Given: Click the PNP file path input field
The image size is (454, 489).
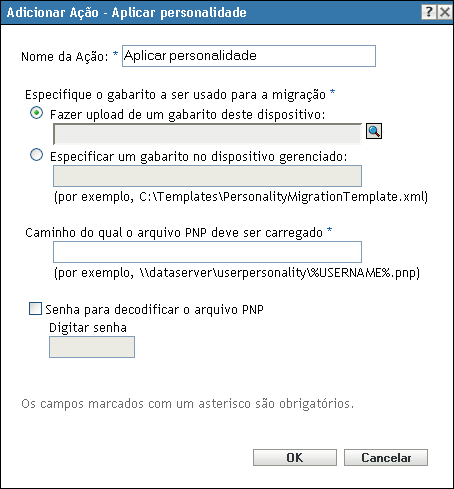Looking at the screenshot, I should click(207, 252).
